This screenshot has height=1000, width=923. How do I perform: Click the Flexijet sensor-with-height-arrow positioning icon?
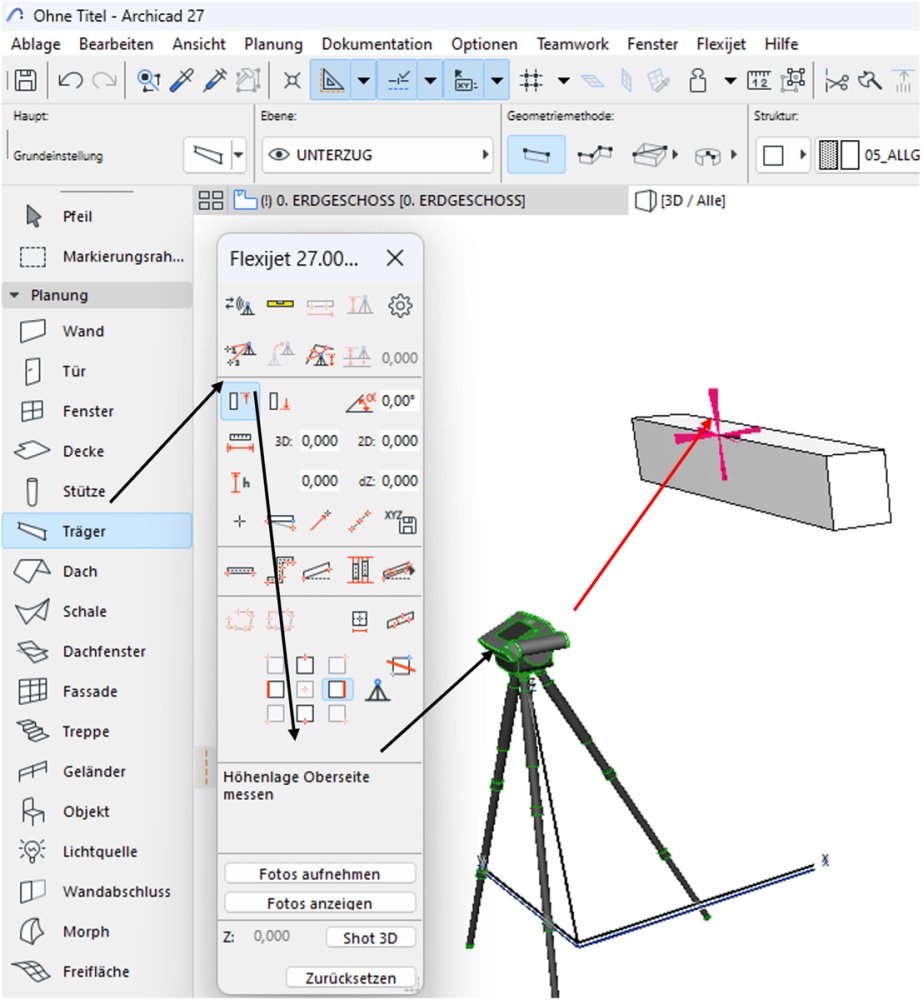pyautogui.click(x=320, y=355)
